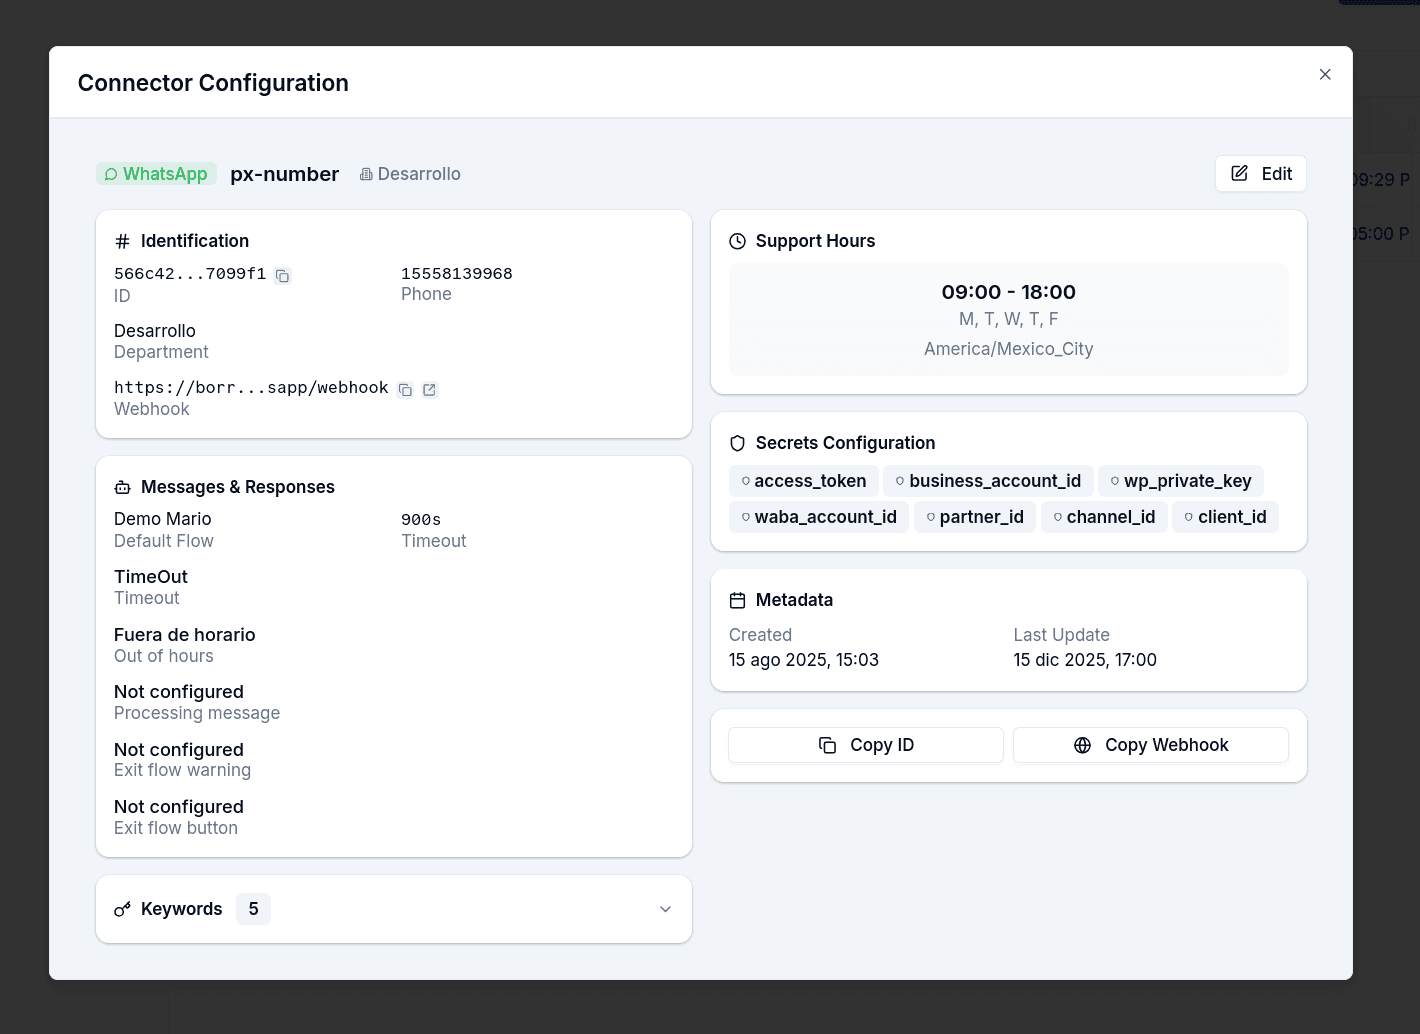Click the ID value 566c42...7099f1
Viewport: 1420px width, 1034px height.
pos(190,274)
